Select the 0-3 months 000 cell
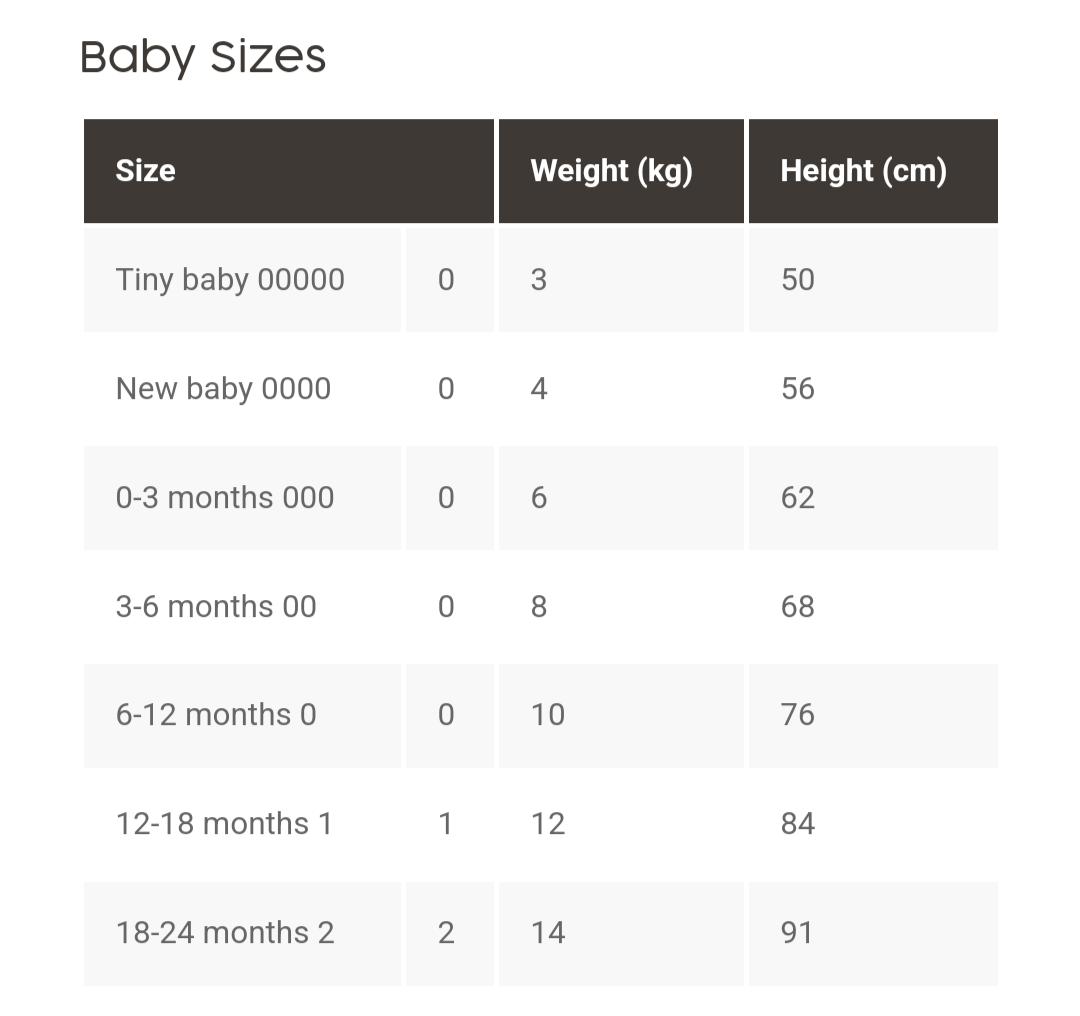The image size is (1080, 1016). coord(225,498)
